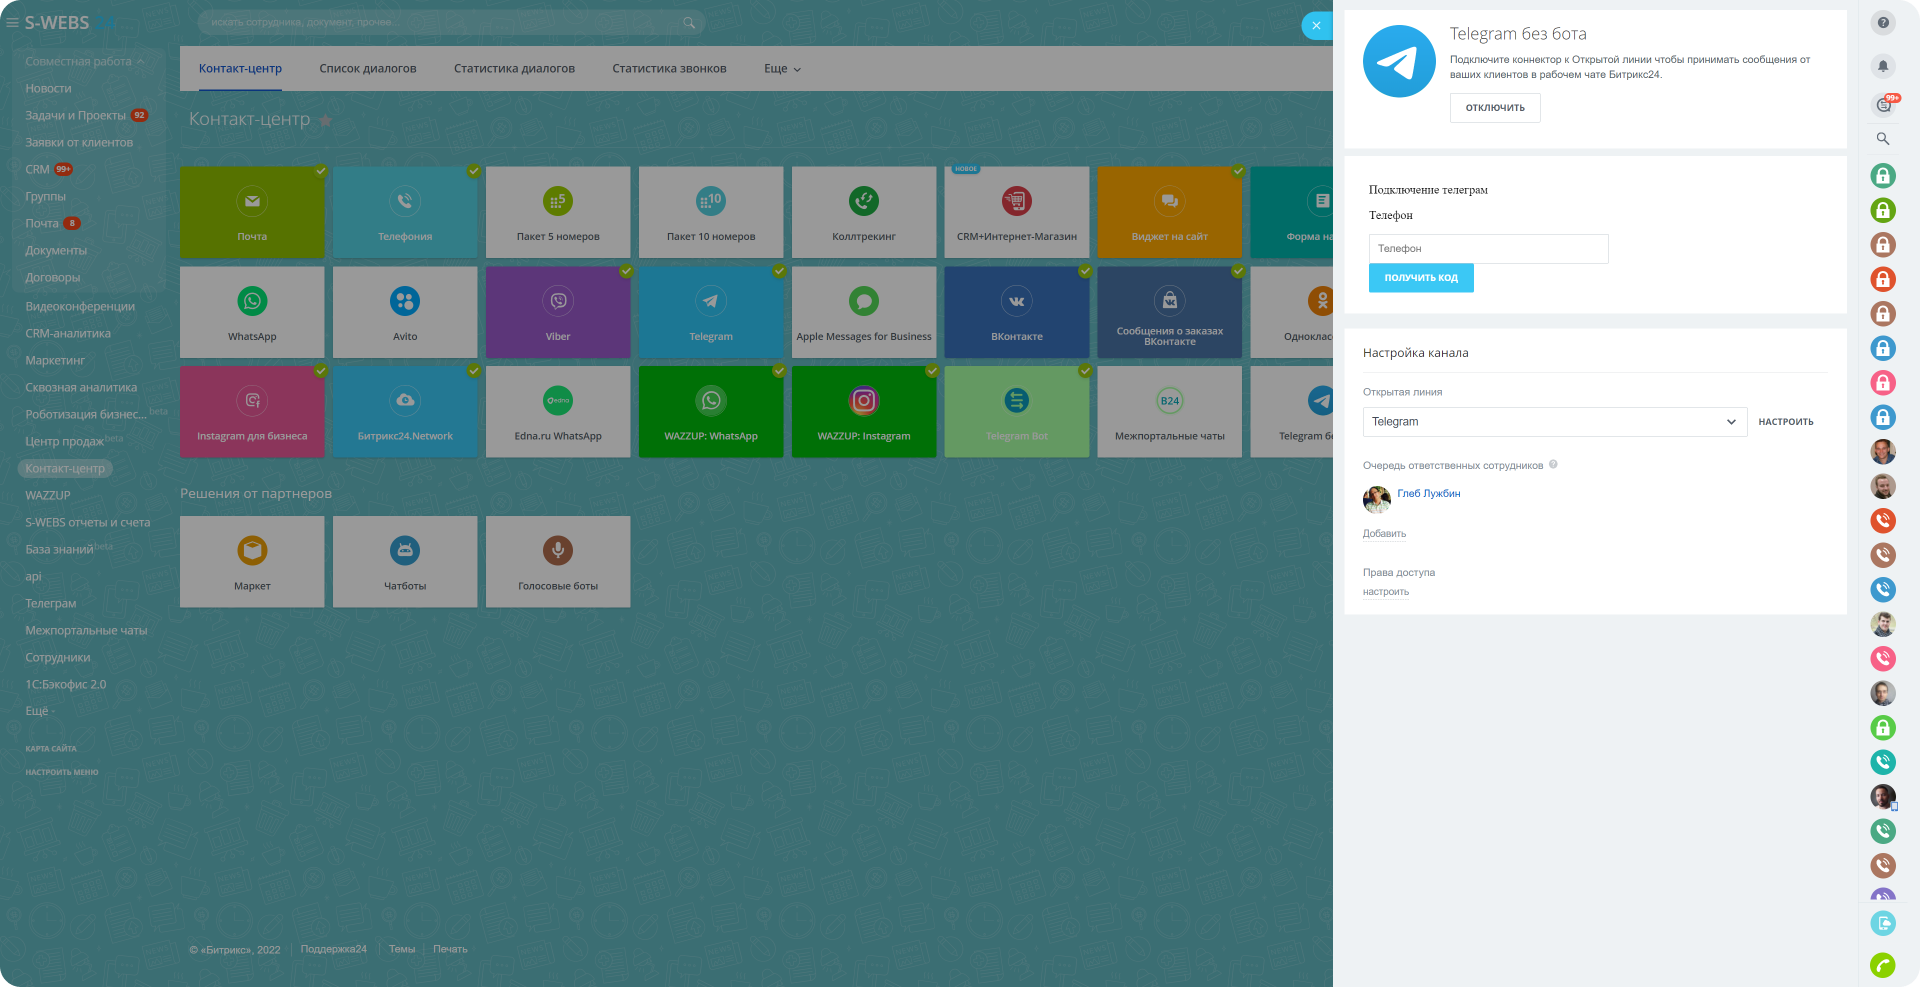The image size is (1920, 987).
Task: Expand the Открытая линия Telegram dropdown
Action: [x=1554, y=422]
